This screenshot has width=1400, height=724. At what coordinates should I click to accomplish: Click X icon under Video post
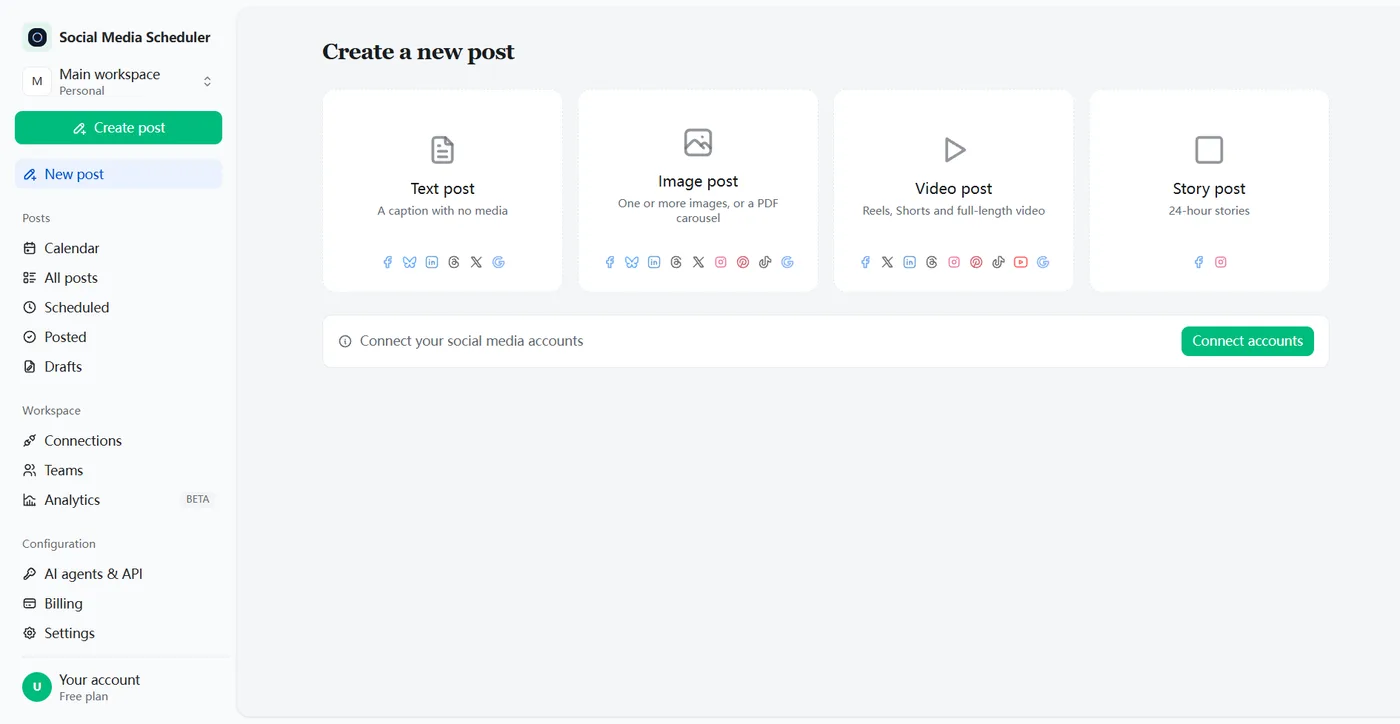click(x=887, y=262)
